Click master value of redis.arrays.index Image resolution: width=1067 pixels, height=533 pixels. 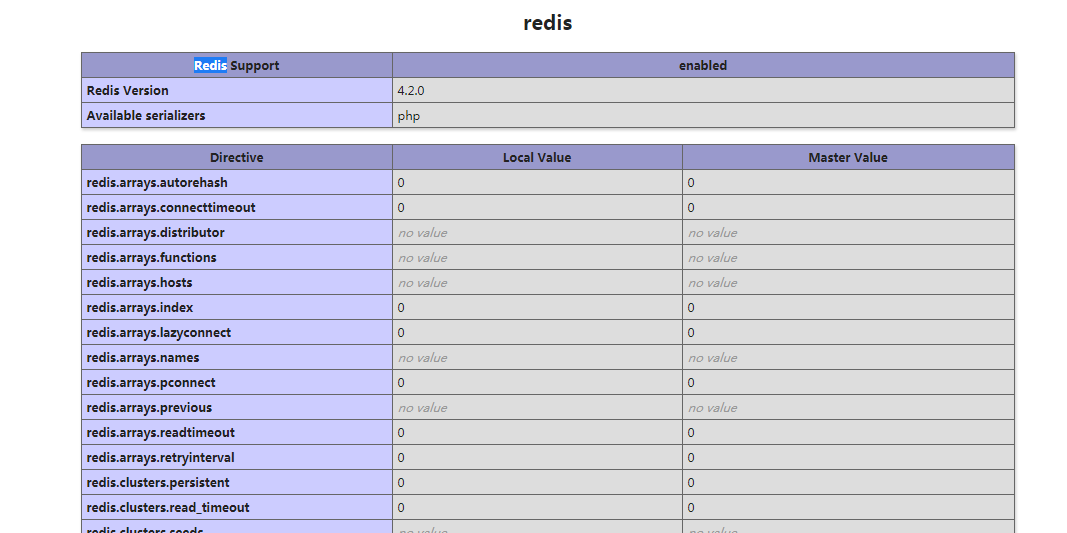pos(691,308)
